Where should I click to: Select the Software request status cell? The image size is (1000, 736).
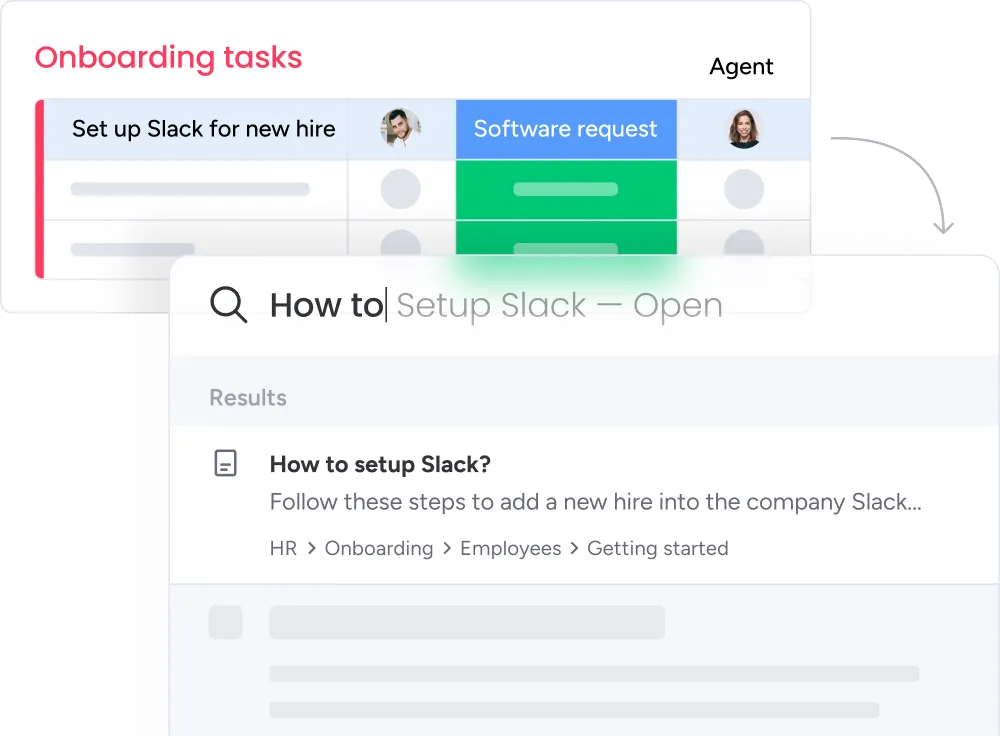566,129
